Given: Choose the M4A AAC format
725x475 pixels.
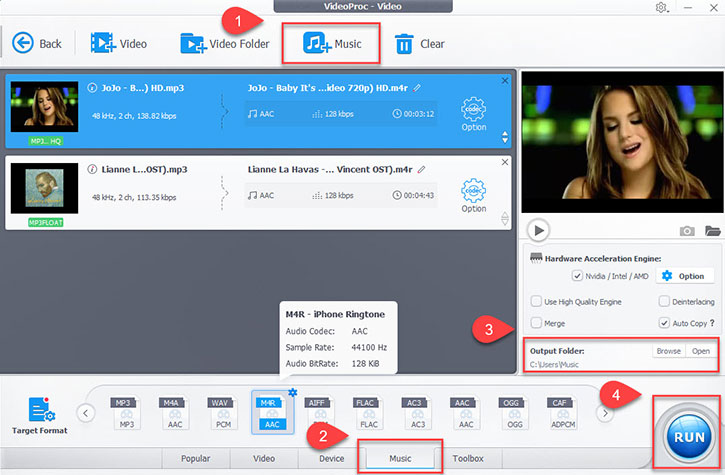Looking at the screenshot, I should tap(174, 413).
